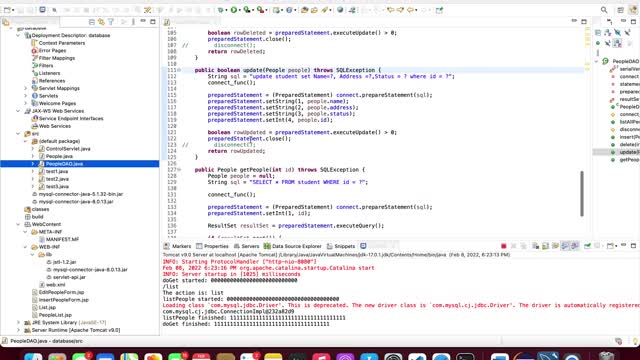Collapse PeopleDAO class in Outline
The height and width of the screenshot is (360, 640).
pos(596,61)
